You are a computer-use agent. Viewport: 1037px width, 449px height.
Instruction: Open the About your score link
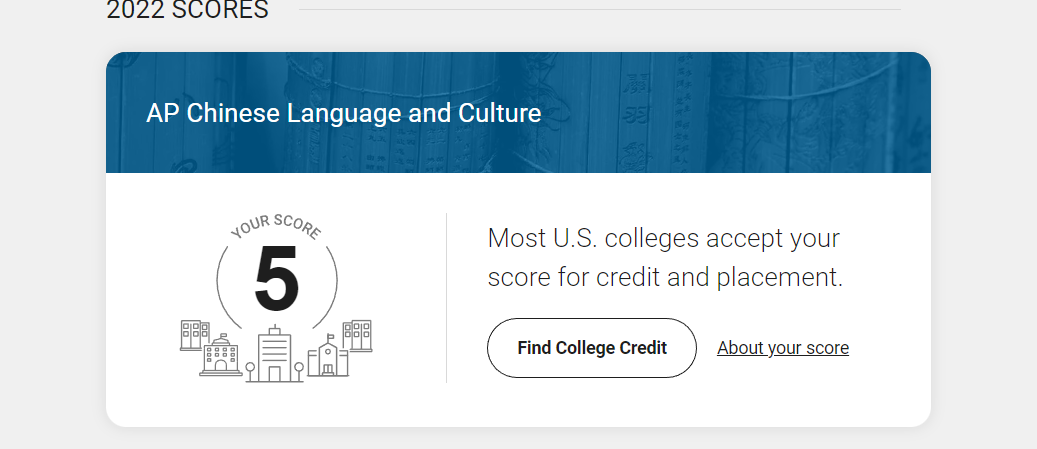[x=782, y=348]
